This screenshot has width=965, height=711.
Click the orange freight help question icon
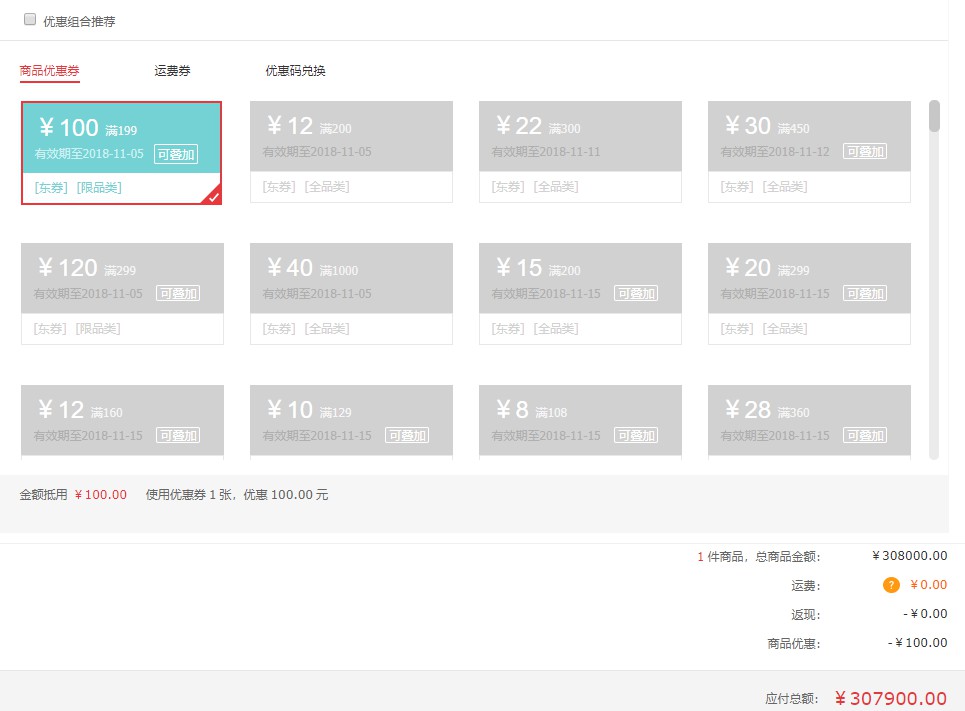891,585
